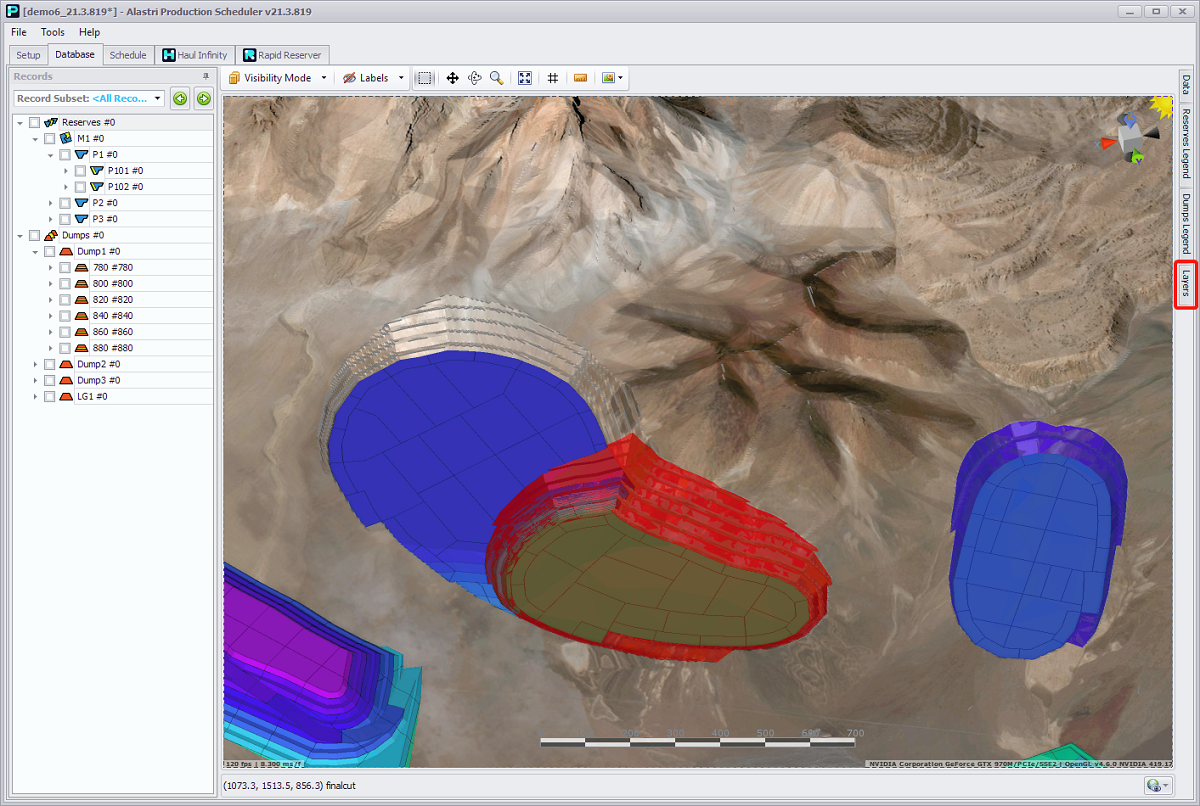The height and width of the screenshot is (806, 1200).
Task: Click the green previous-subset arrow button
Action: tap(180, 98)
